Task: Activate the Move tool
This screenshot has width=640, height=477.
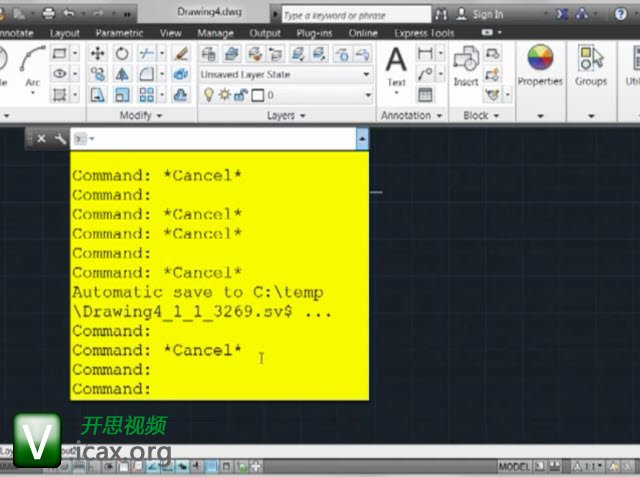Action: [x=98, y=53]
